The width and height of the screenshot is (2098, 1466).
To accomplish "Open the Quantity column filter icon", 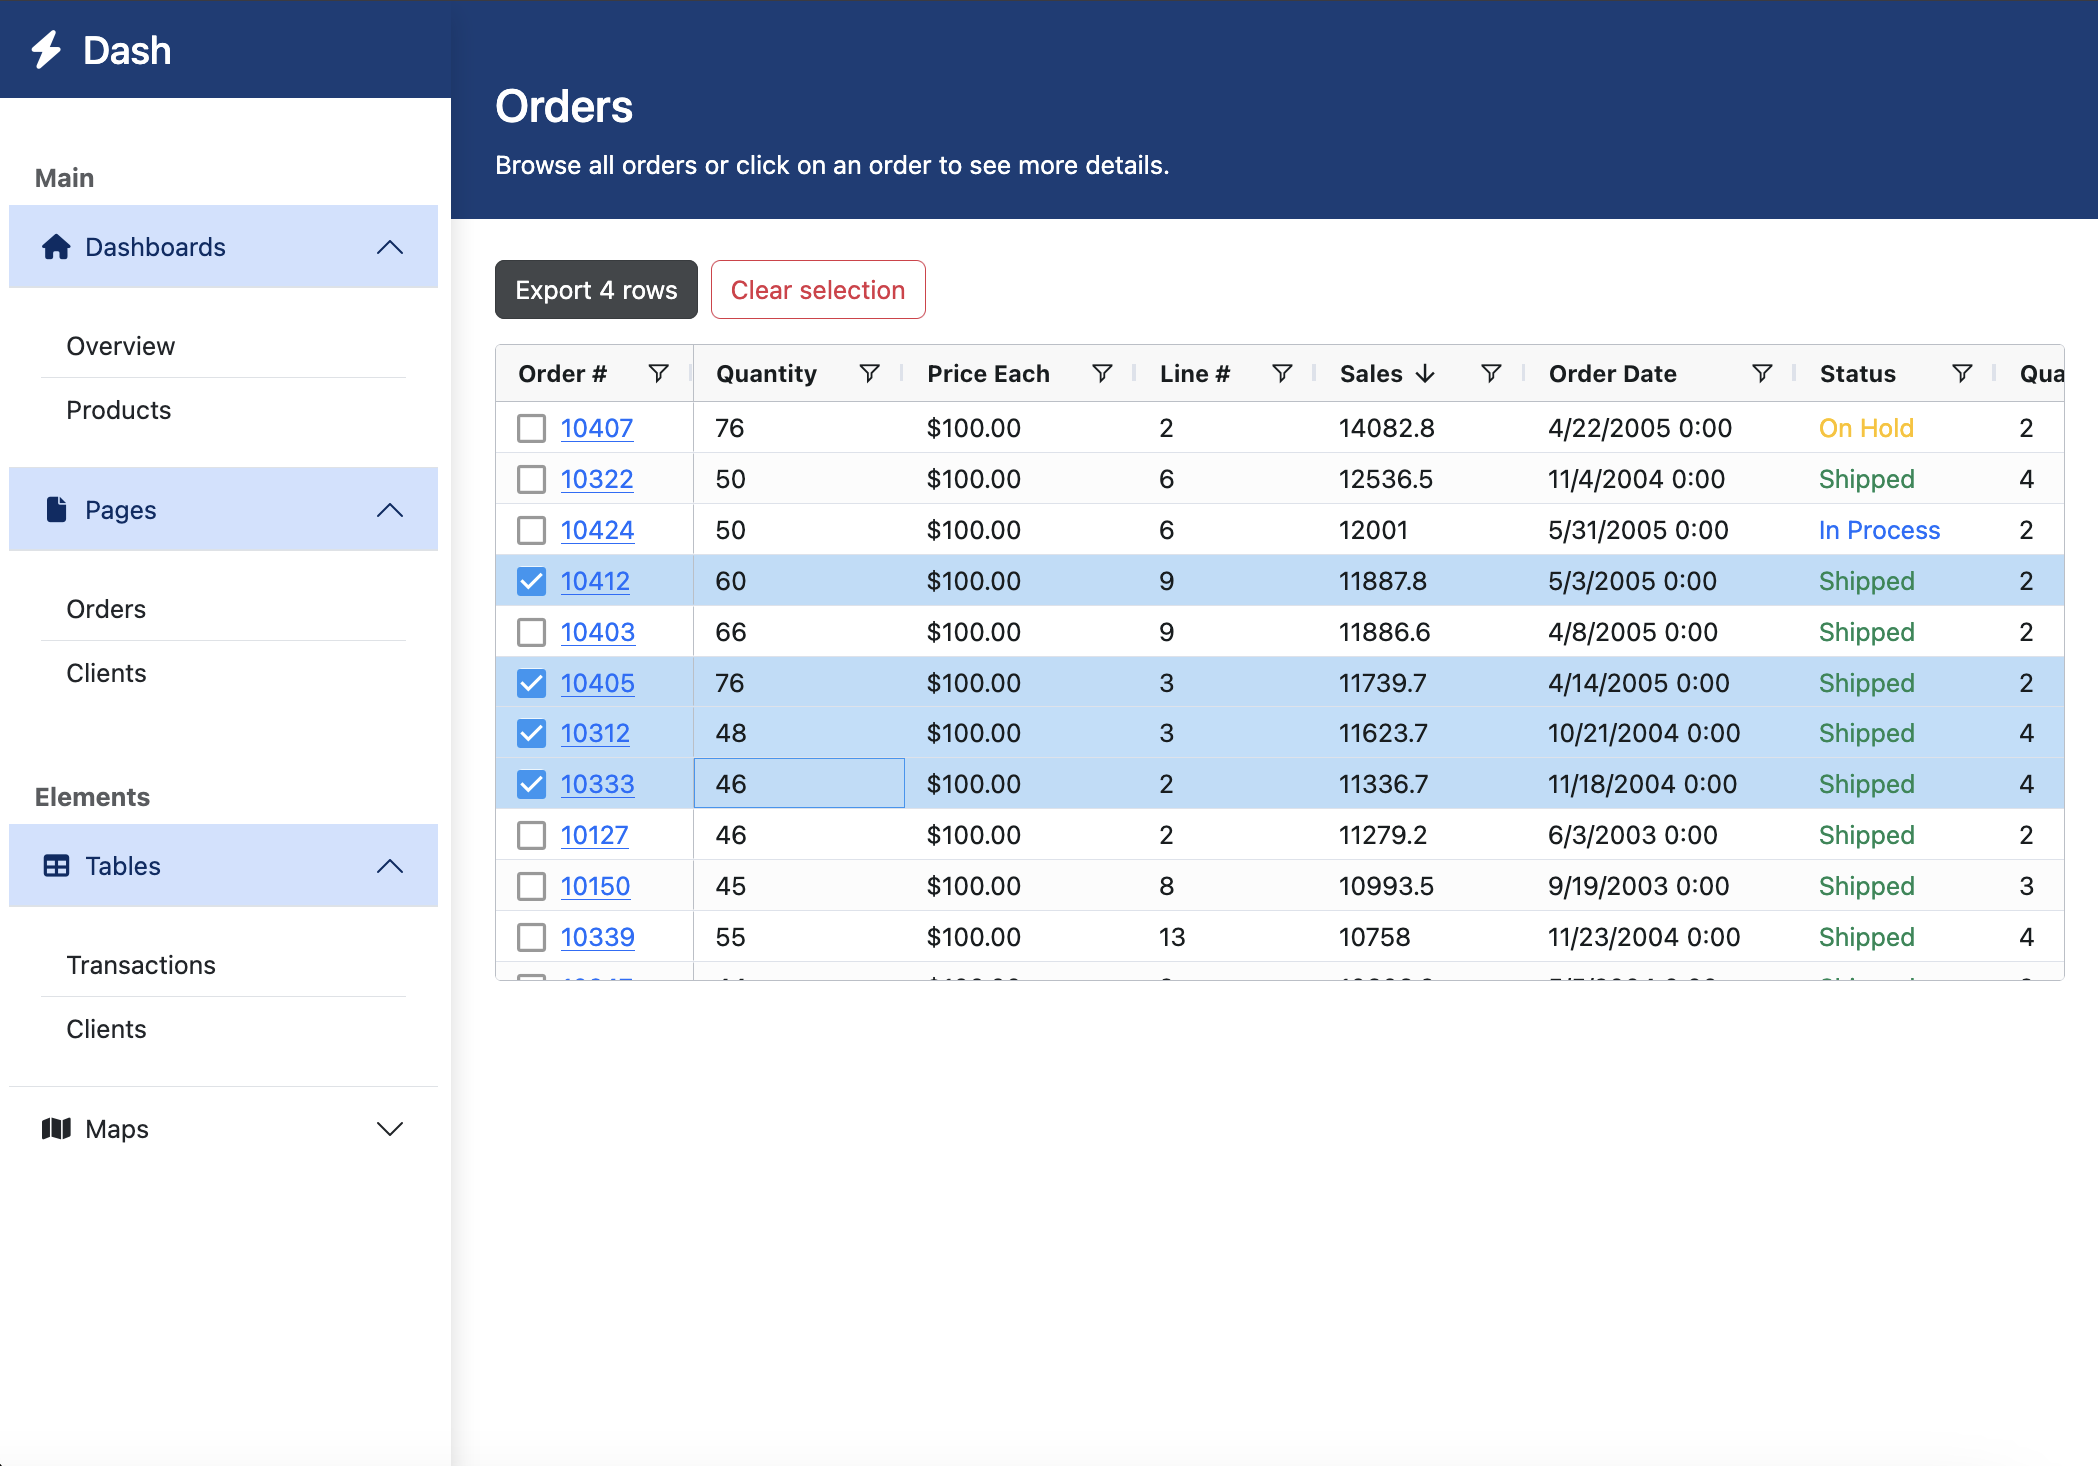I will [x=869, y=374].
